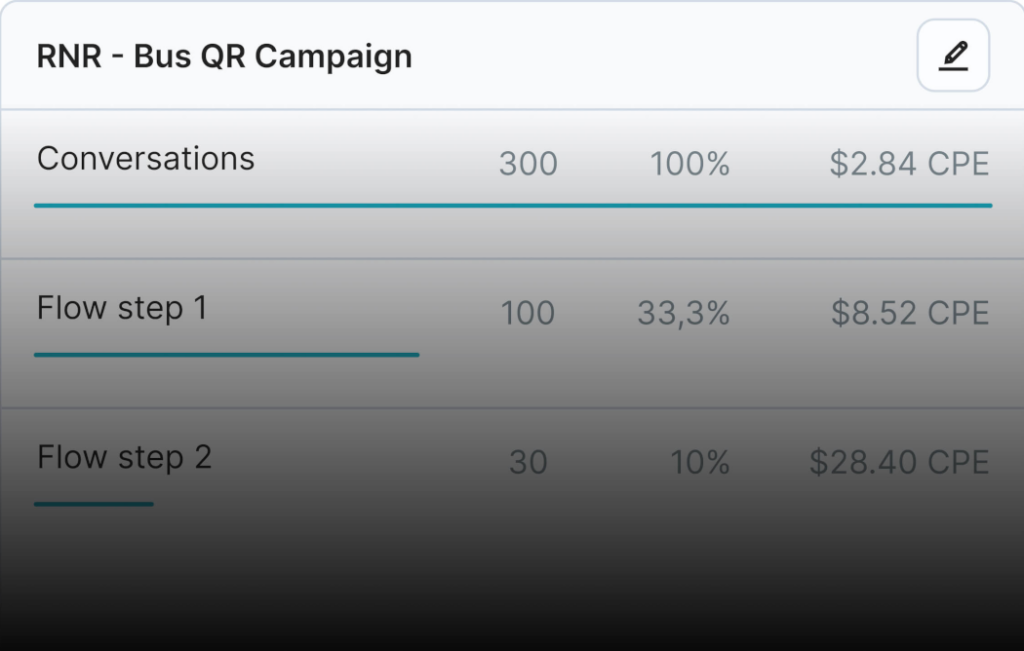Select the RNR - Bus QR Campaign title
Screen dimensions: 1024x651
click(x=224, y=56)
